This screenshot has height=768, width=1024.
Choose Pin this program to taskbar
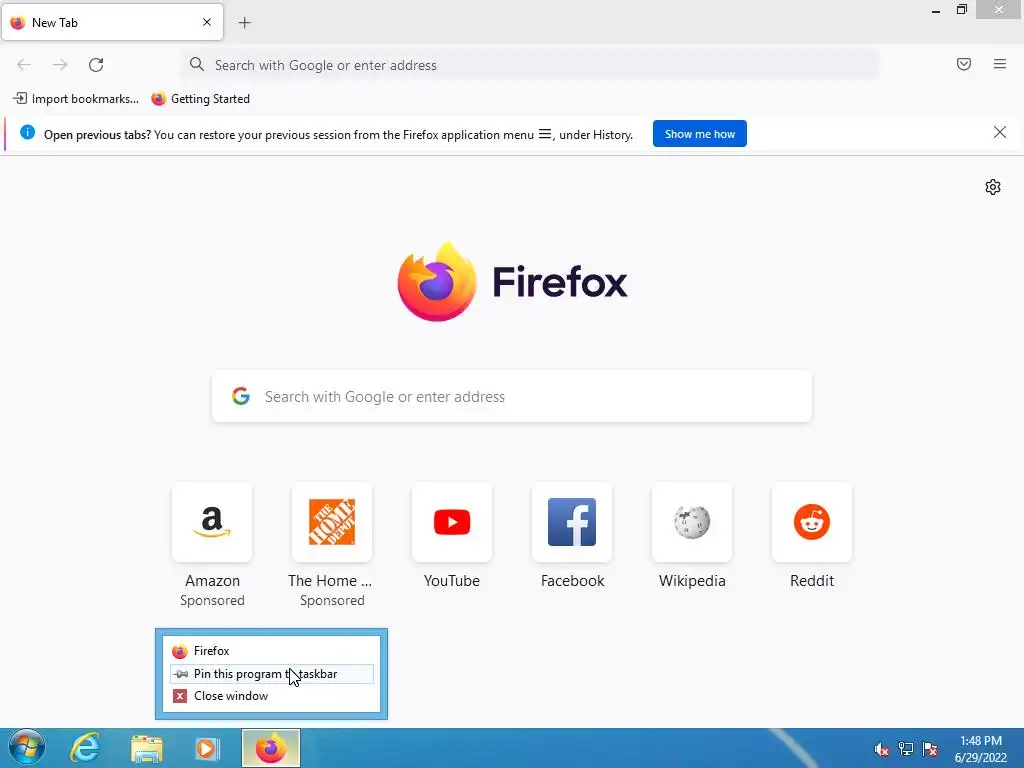click(x=271, y=674)
